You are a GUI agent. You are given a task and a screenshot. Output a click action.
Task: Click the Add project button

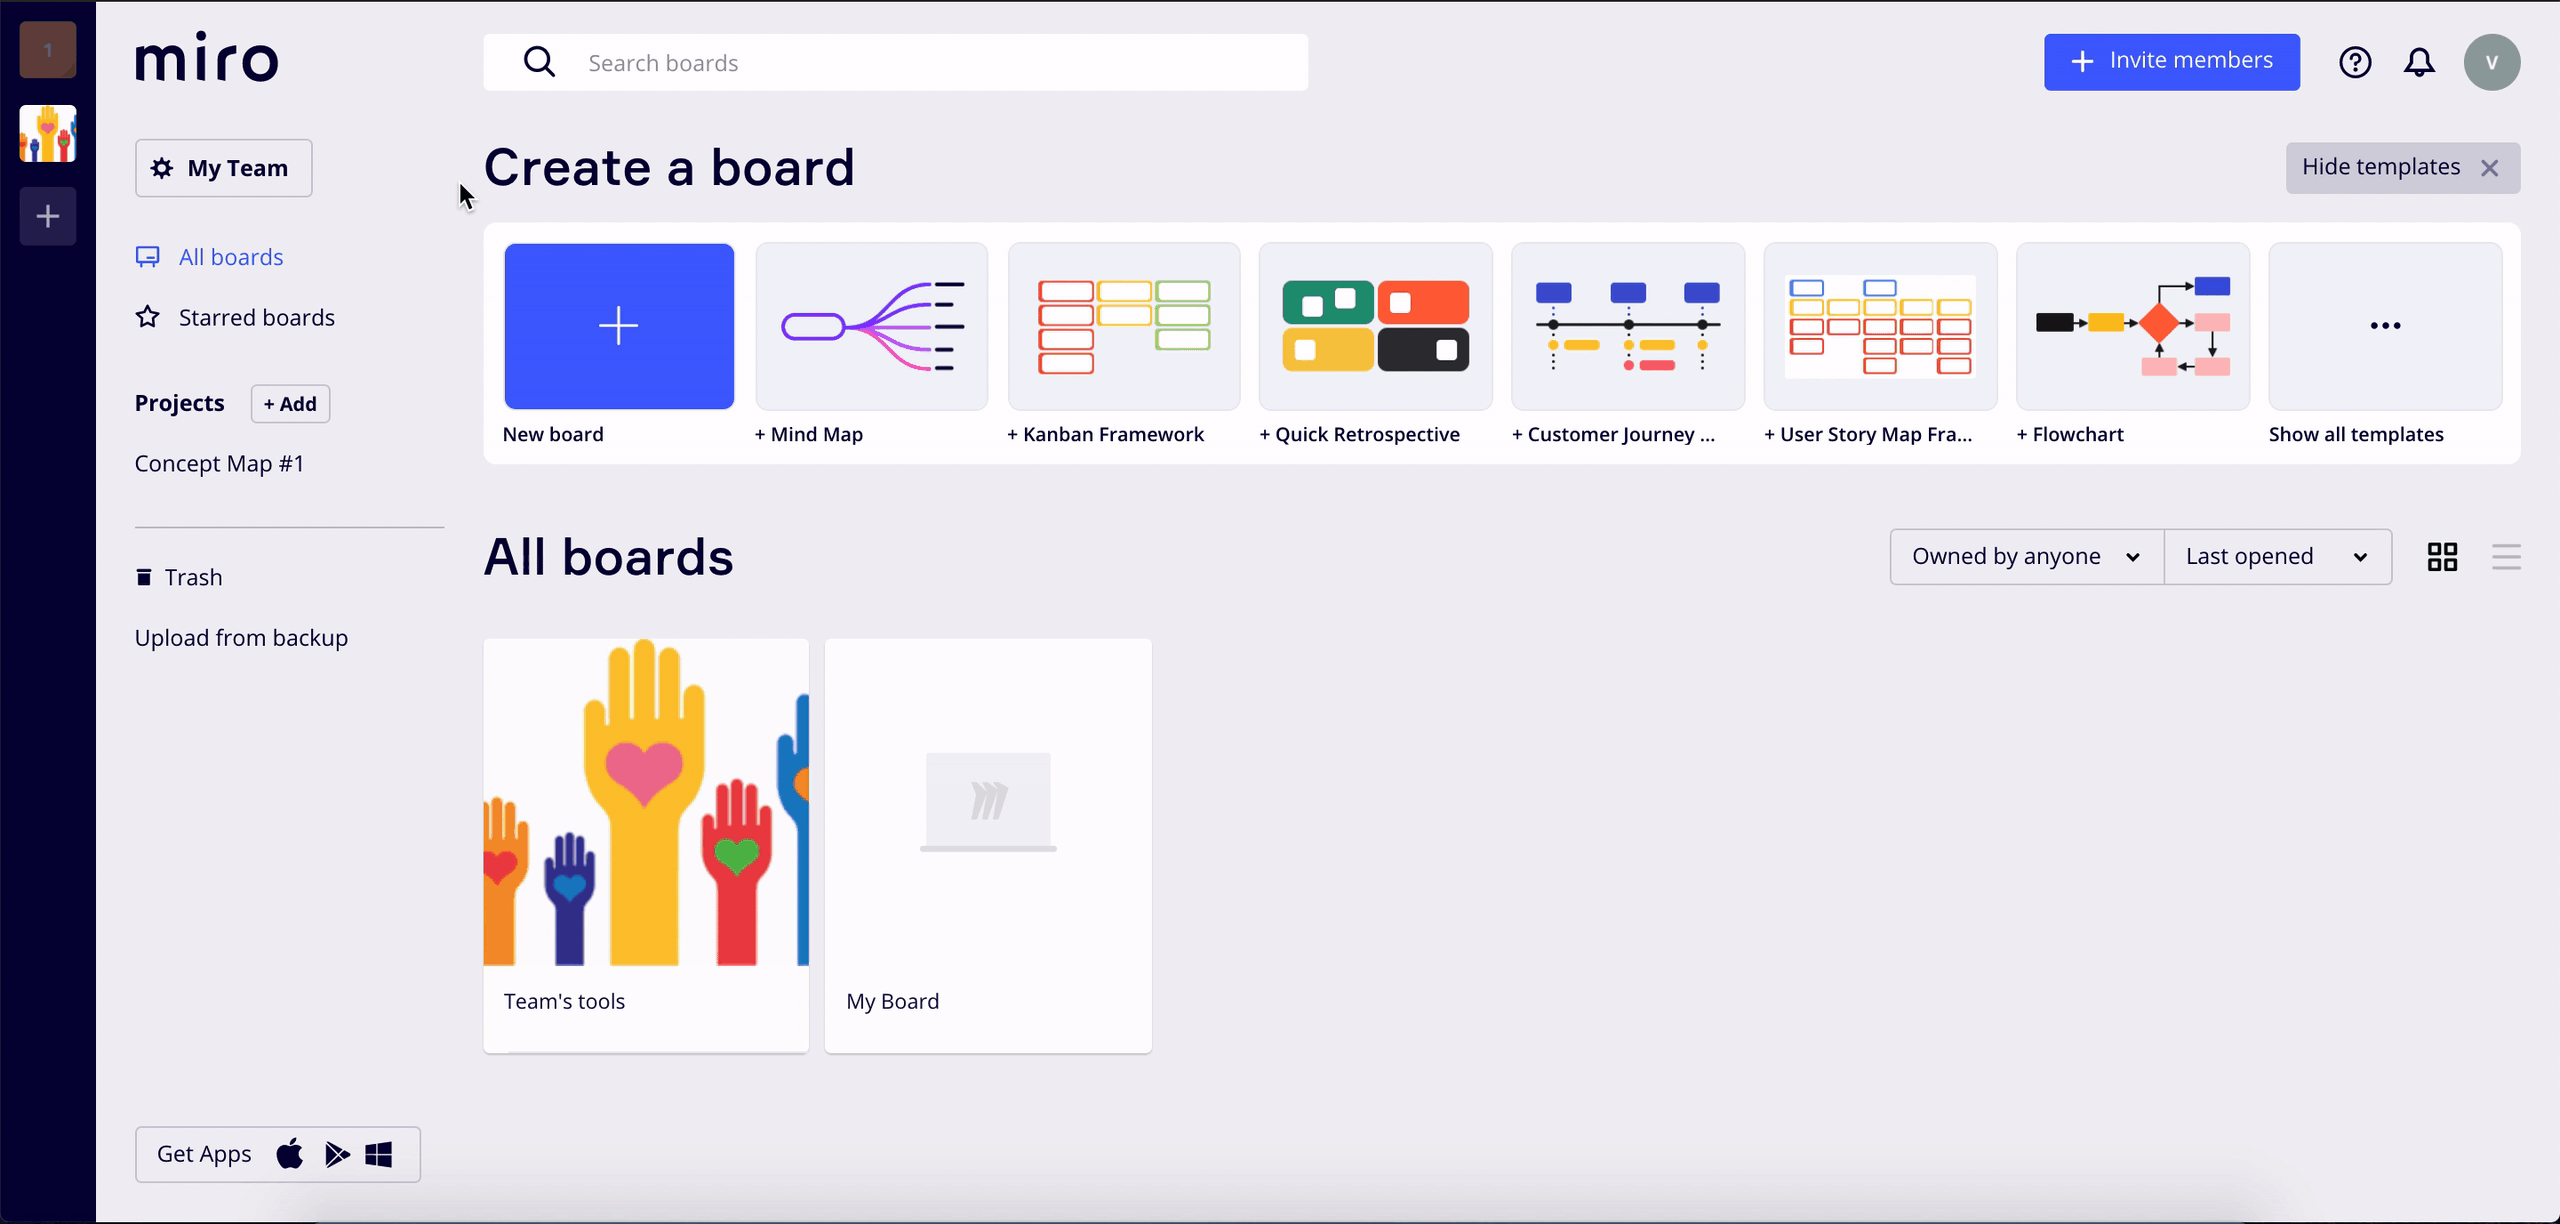[x=290, y=404]
